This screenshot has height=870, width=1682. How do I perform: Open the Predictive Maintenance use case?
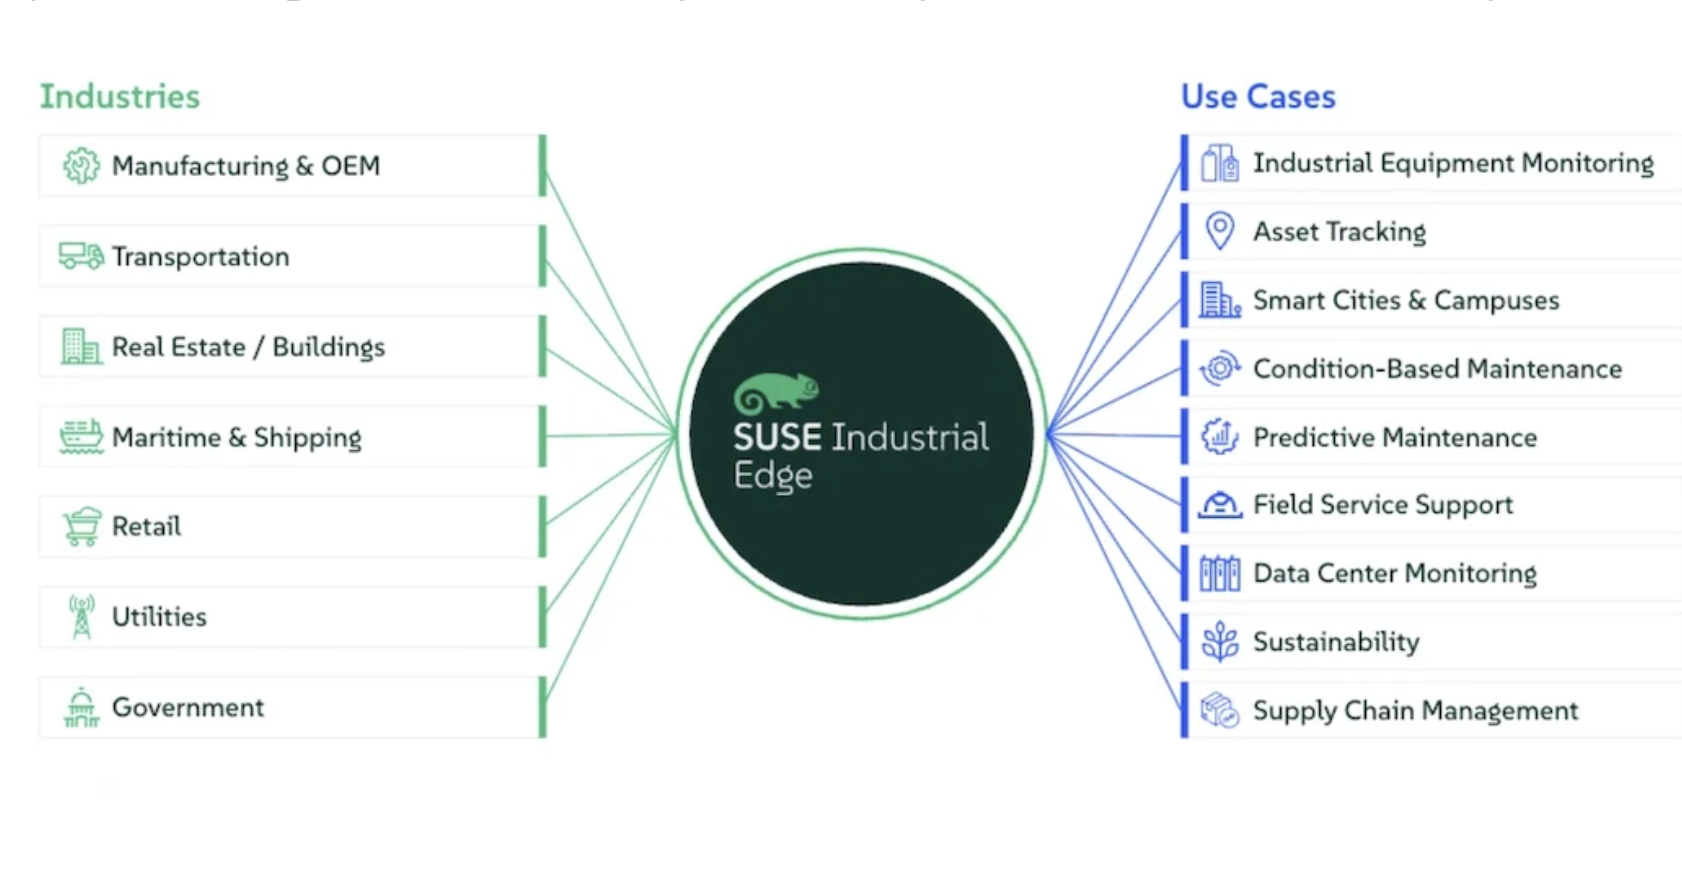[1394, 437]
